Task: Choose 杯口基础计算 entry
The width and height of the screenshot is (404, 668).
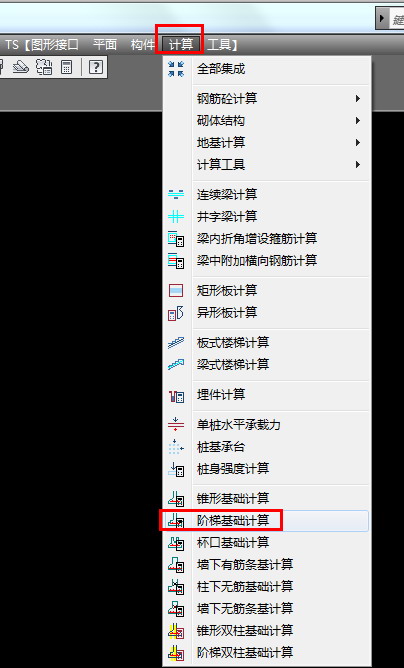Action: [x=233, y=543]
